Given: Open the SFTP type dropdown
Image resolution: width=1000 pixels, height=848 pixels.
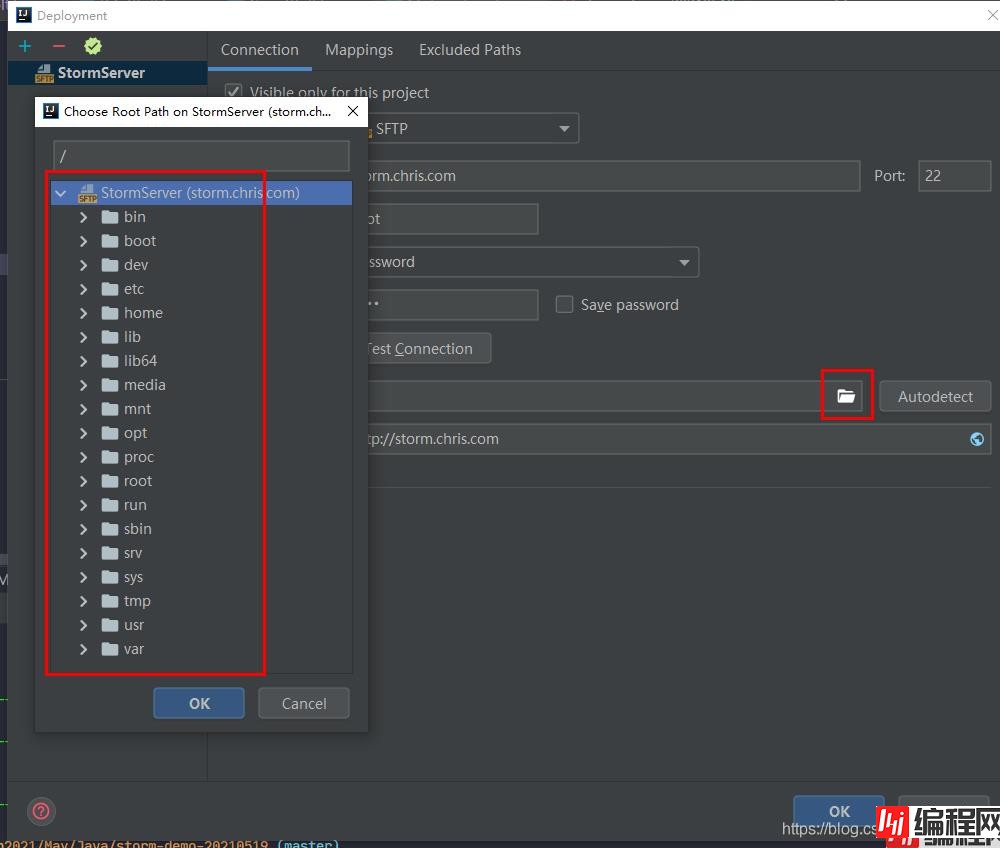Looking at the screenshot, I should [x=565, y=128].
